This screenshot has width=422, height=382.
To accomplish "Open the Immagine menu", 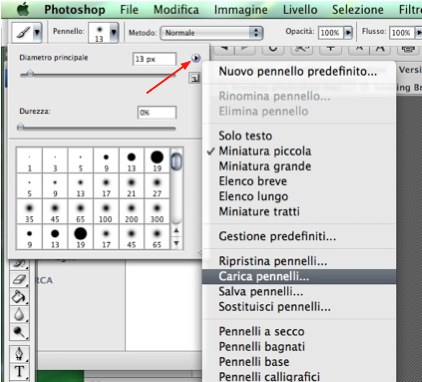I will (240, 9).
